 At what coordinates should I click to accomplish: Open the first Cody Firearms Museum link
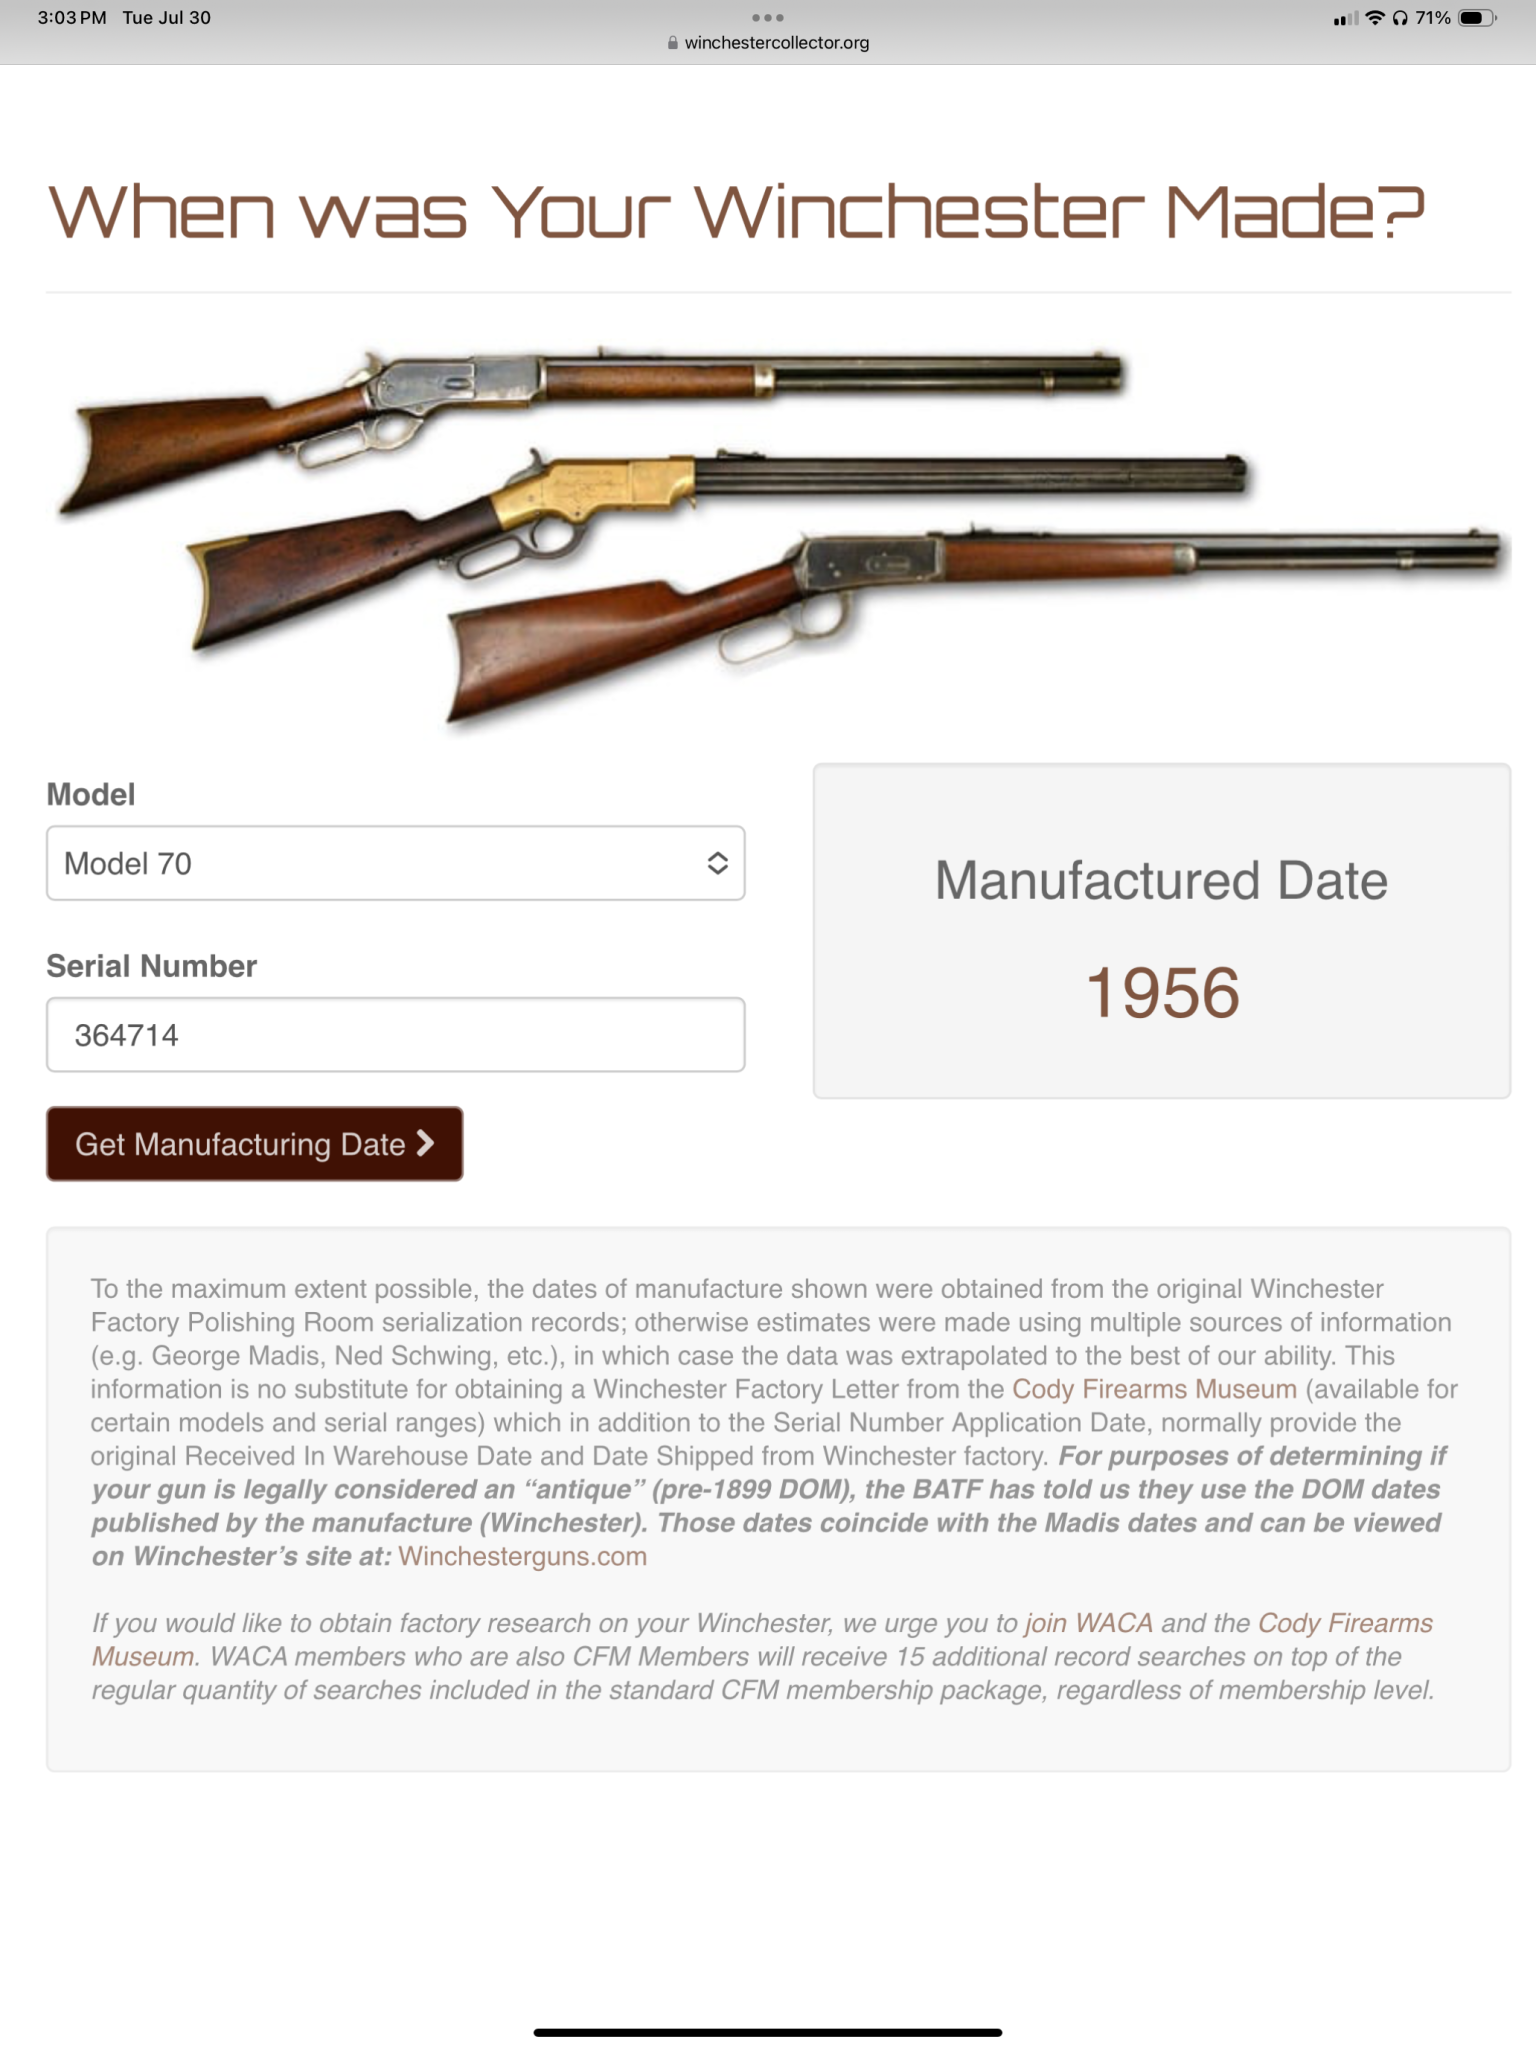(x=1154, y=1389)
